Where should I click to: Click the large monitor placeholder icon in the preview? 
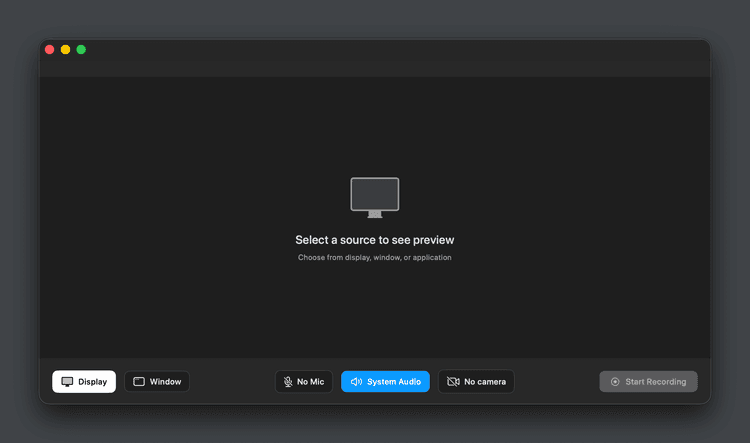[375, 197]
